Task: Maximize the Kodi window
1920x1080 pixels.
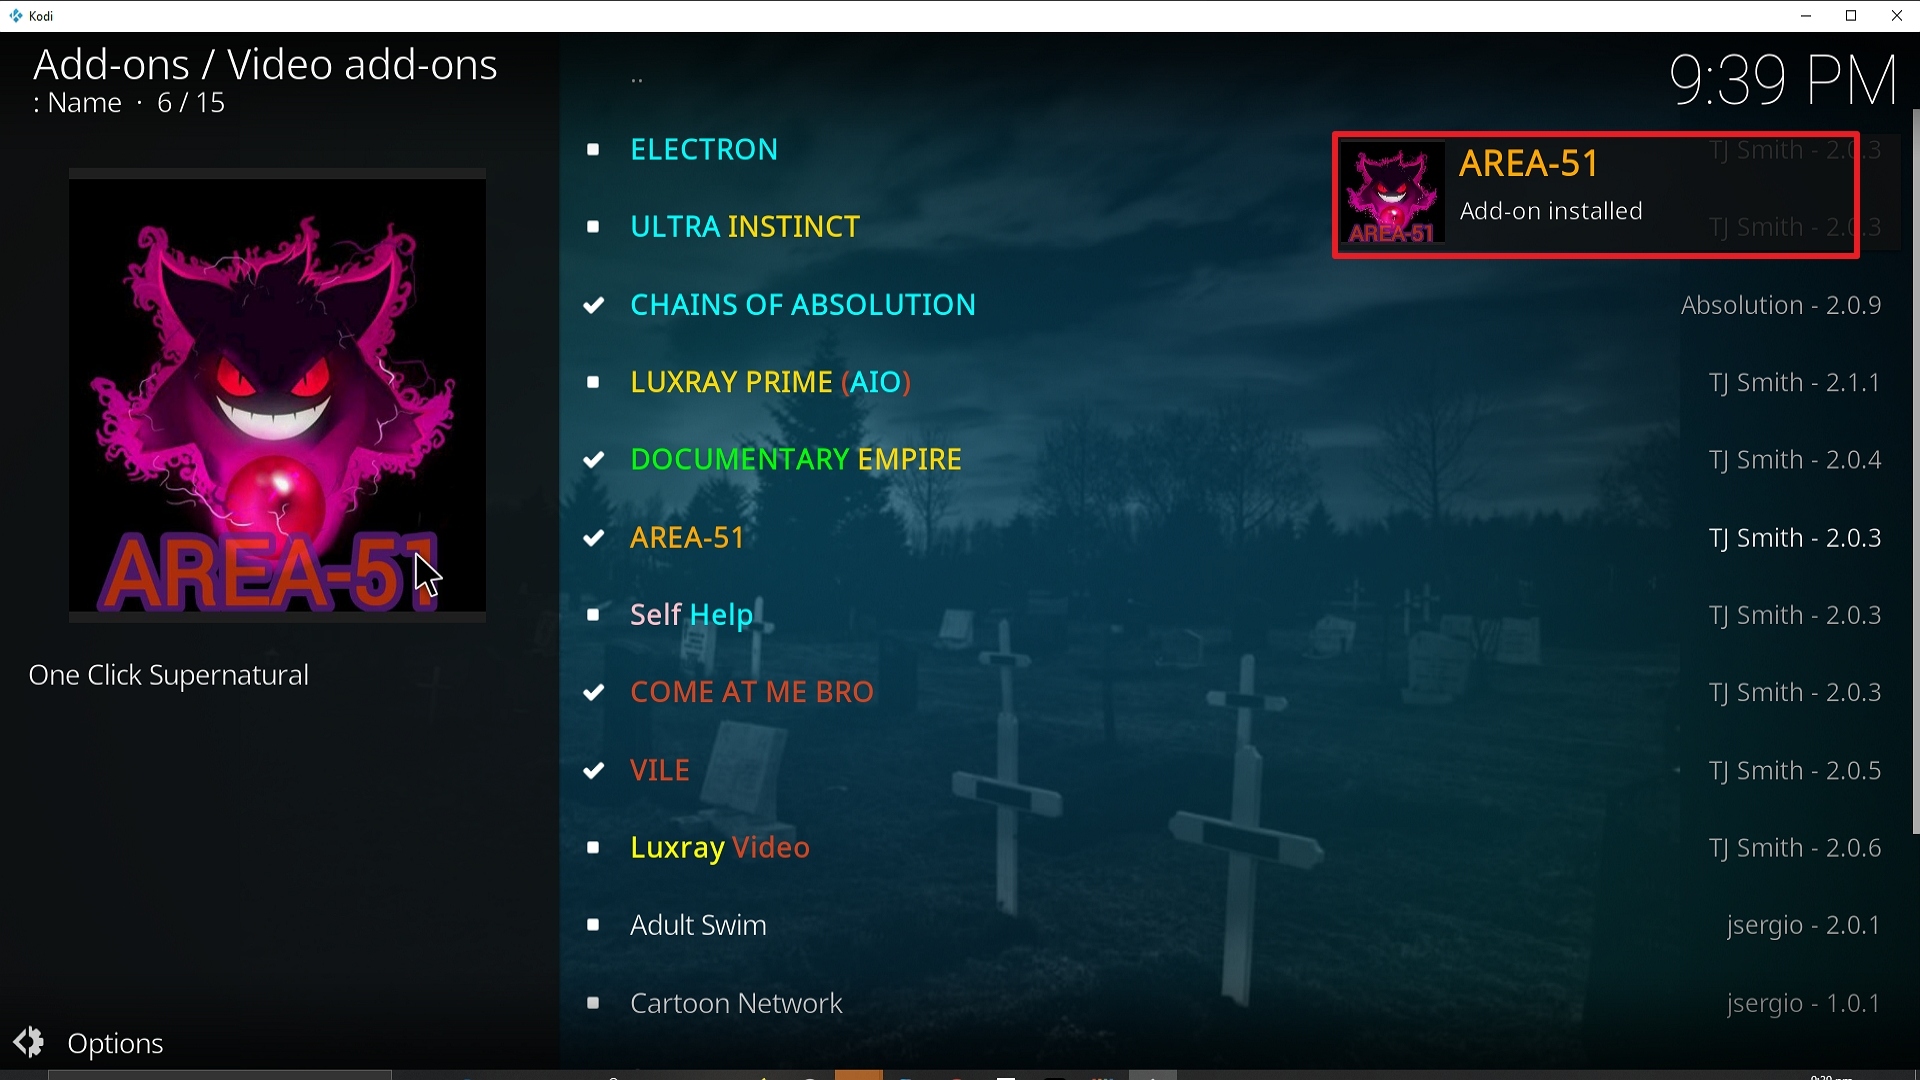Action: (x=1851, y=16)
